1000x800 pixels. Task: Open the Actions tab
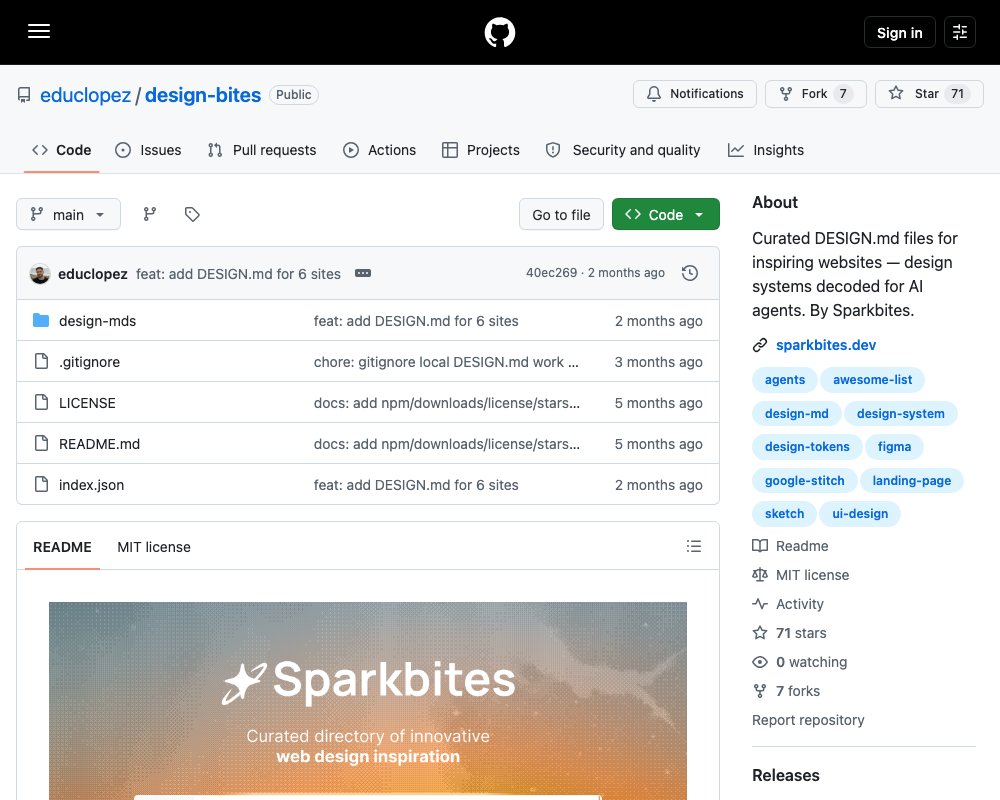379,150
